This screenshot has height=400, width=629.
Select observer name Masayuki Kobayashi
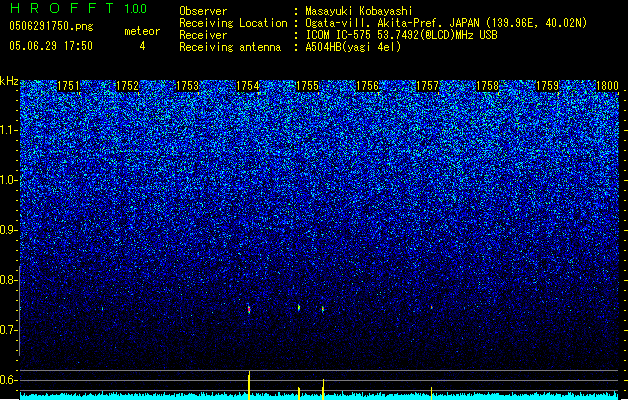tap(359, 11)
